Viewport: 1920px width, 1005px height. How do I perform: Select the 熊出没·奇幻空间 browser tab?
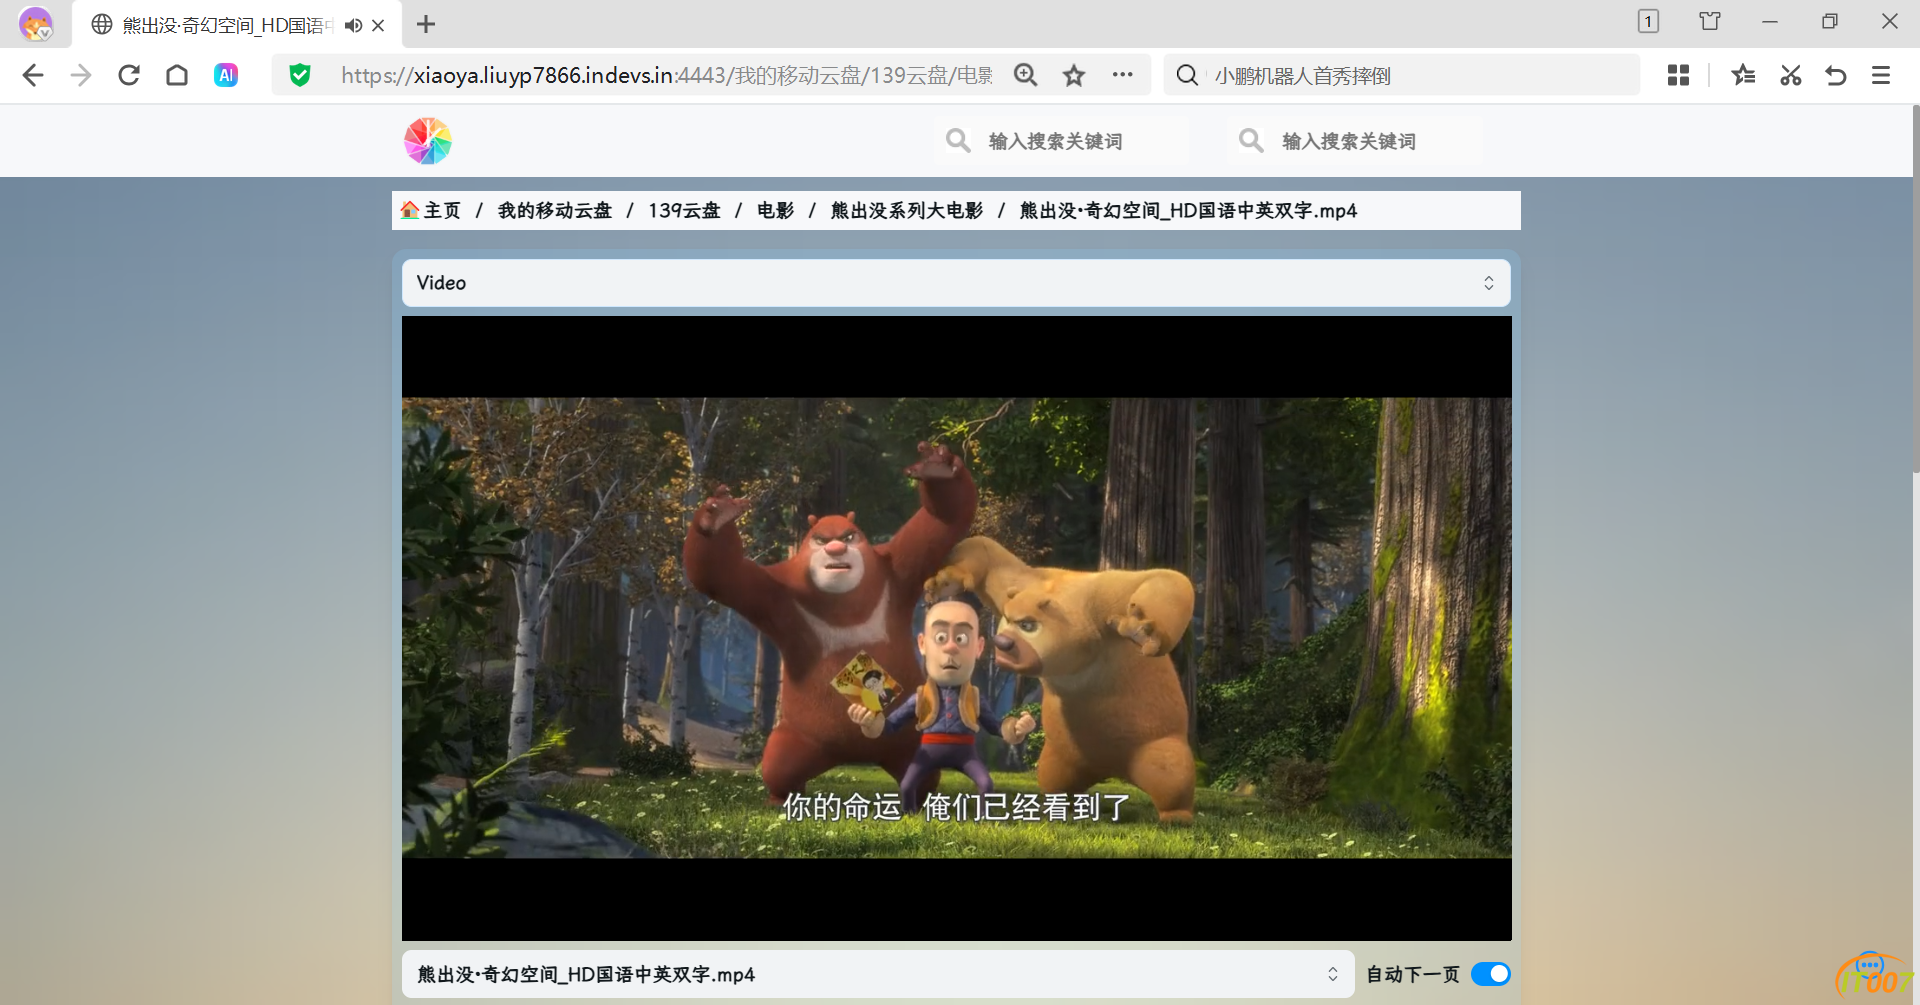click(x=220, y=25)
